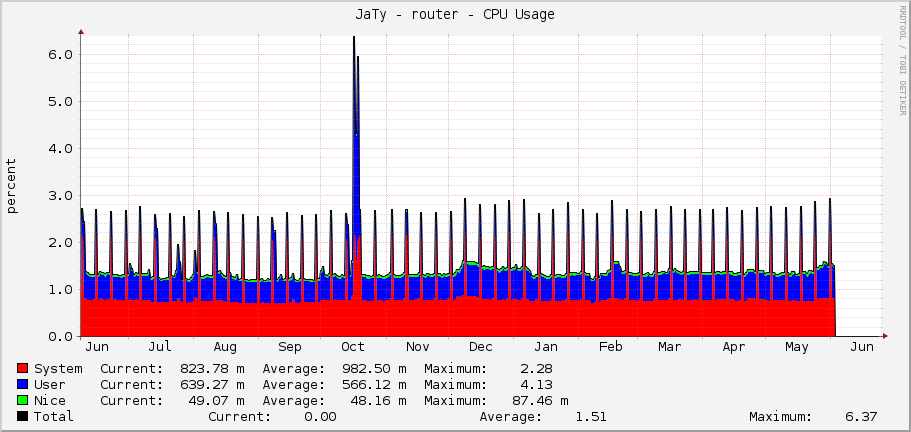911x432 pixels.
Task: Click the '1.0' y-axis tick label
Action: pyautogui.click(x=59, y=290)
